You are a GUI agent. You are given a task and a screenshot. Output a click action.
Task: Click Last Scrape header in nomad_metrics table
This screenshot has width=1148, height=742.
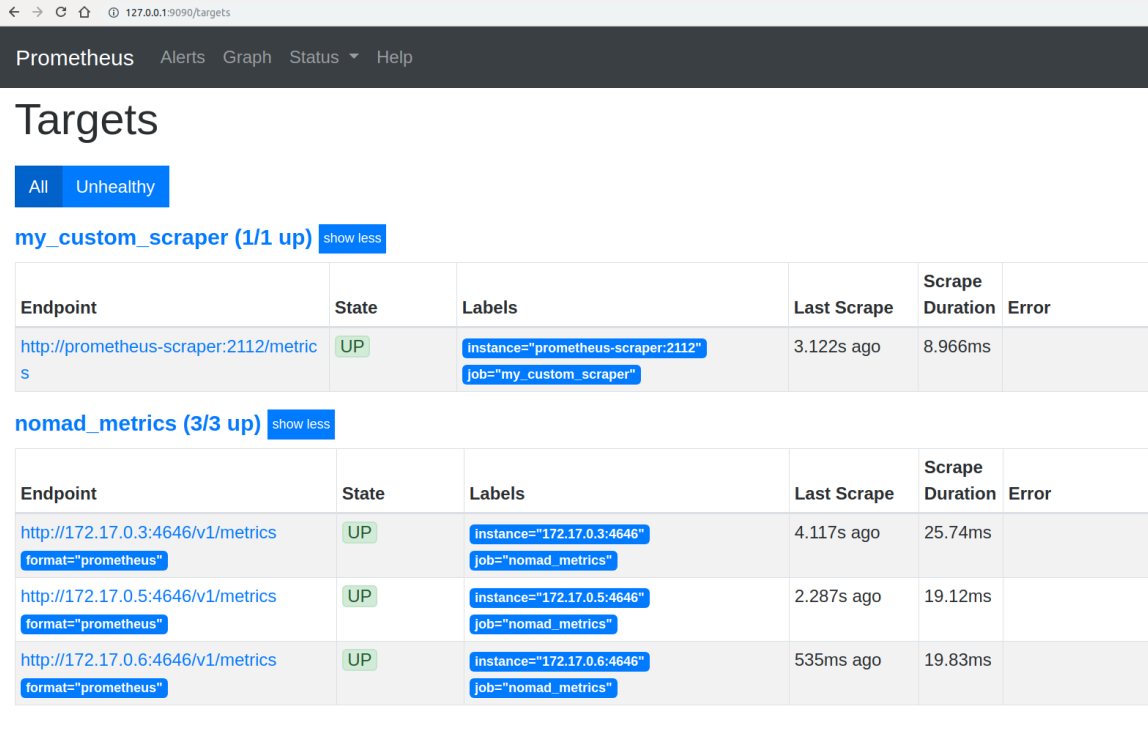tap(844, 494)
